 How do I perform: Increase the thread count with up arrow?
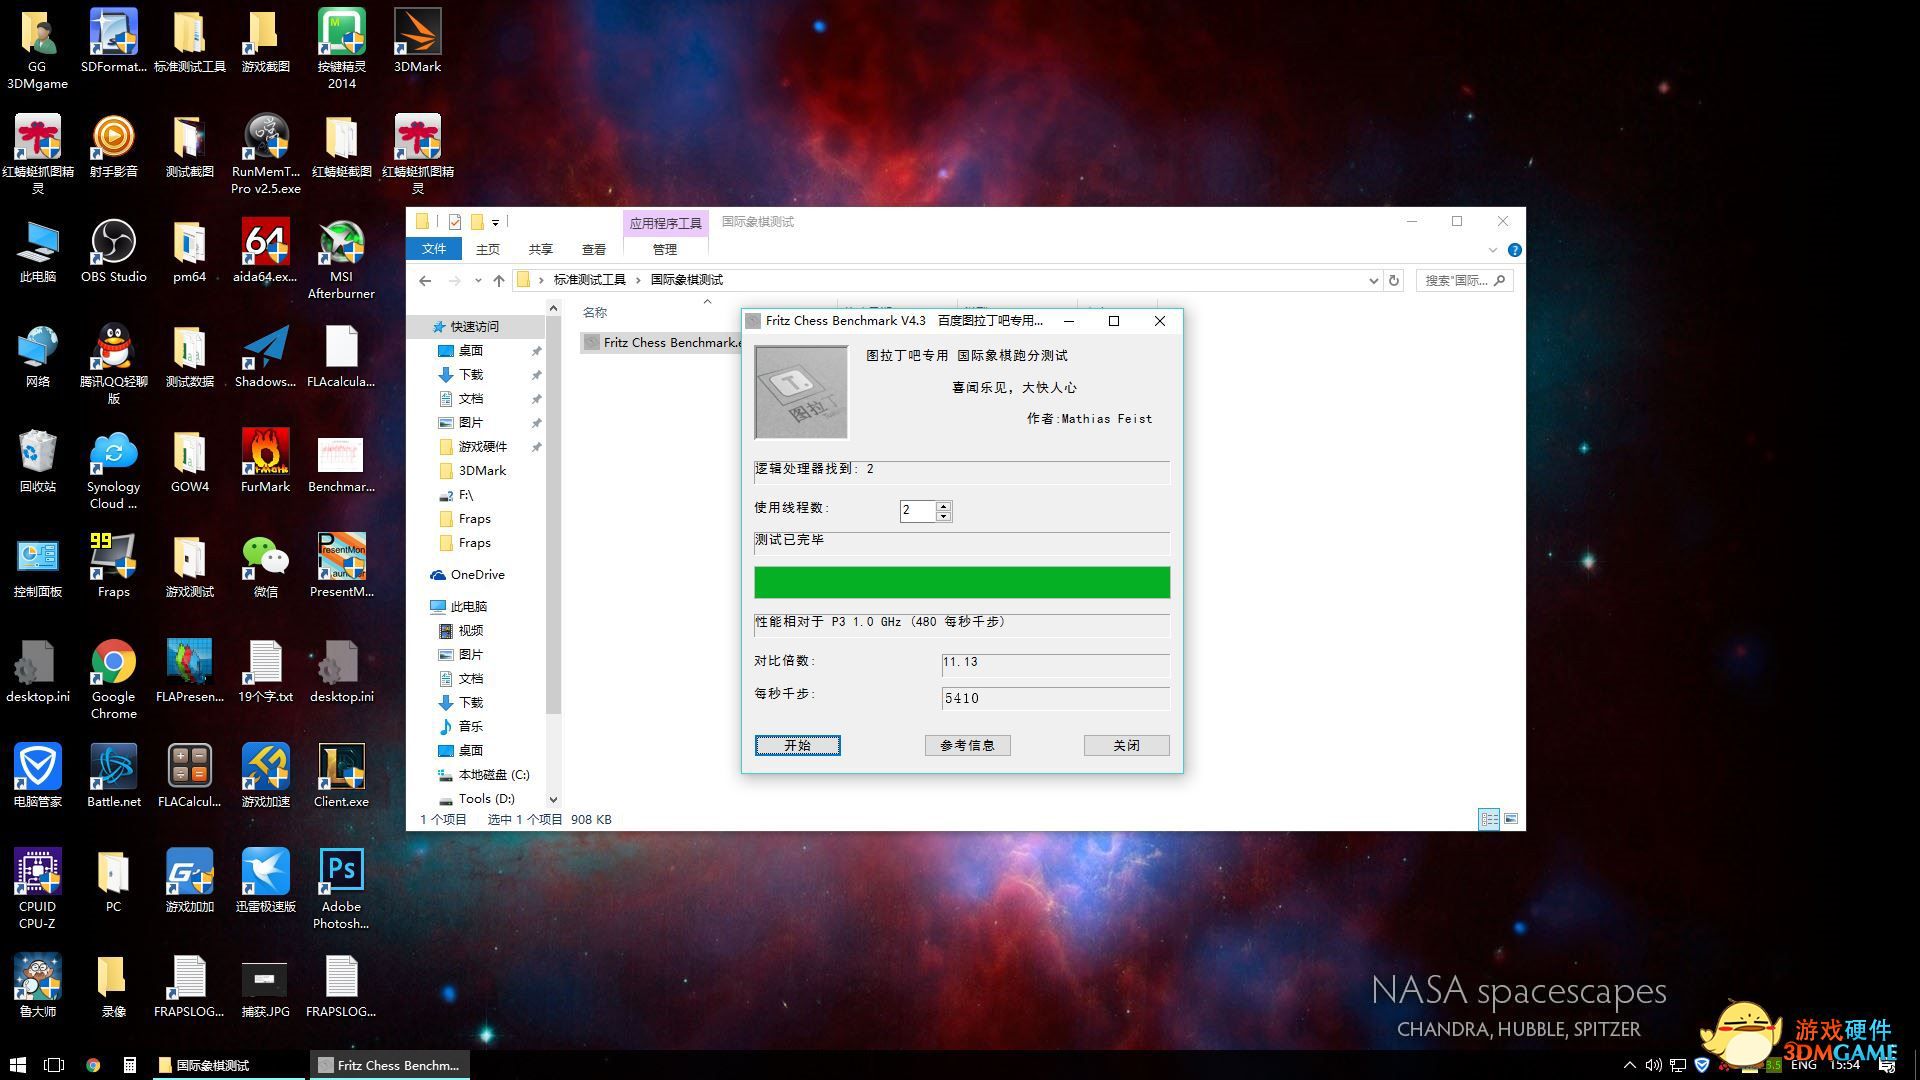point(943,506)
